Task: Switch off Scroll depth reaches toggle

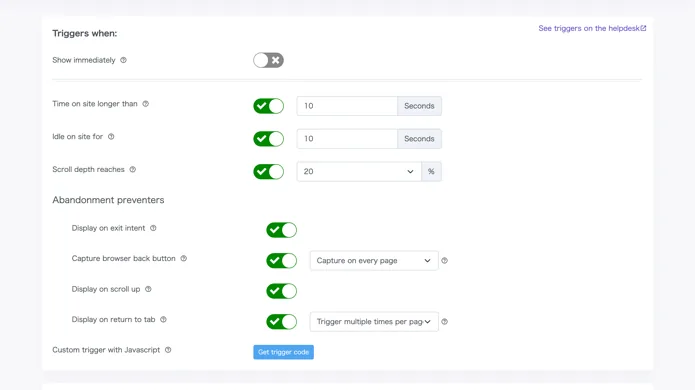Action: (269, 172)
